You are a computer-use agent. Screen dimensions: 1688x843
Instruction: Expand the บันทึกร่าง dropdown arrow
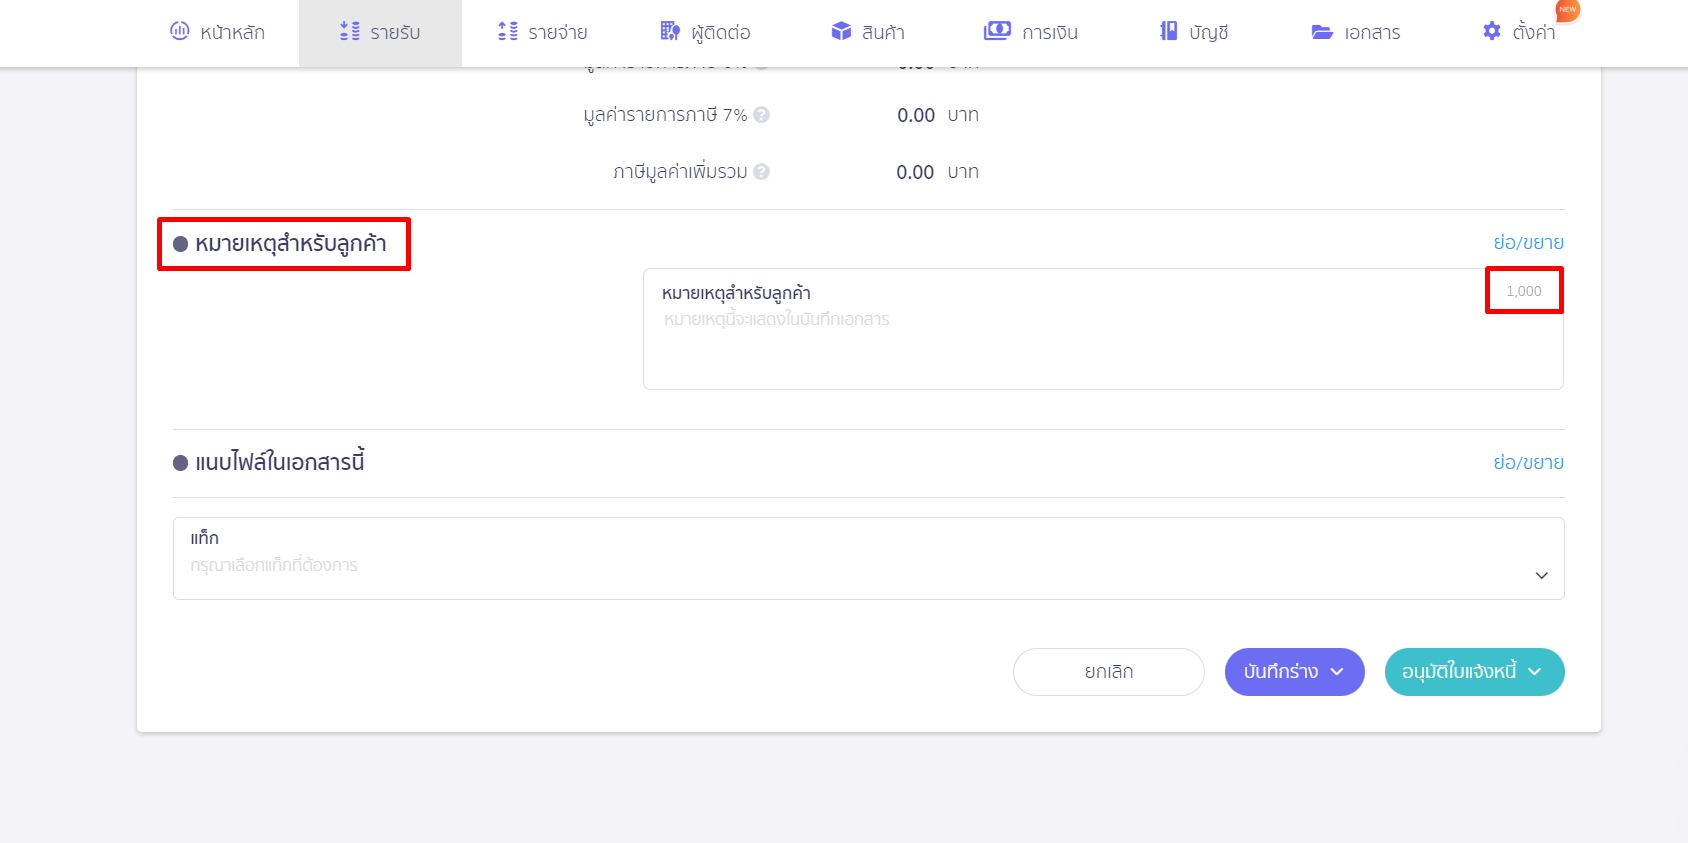(x=1337, y=672)
